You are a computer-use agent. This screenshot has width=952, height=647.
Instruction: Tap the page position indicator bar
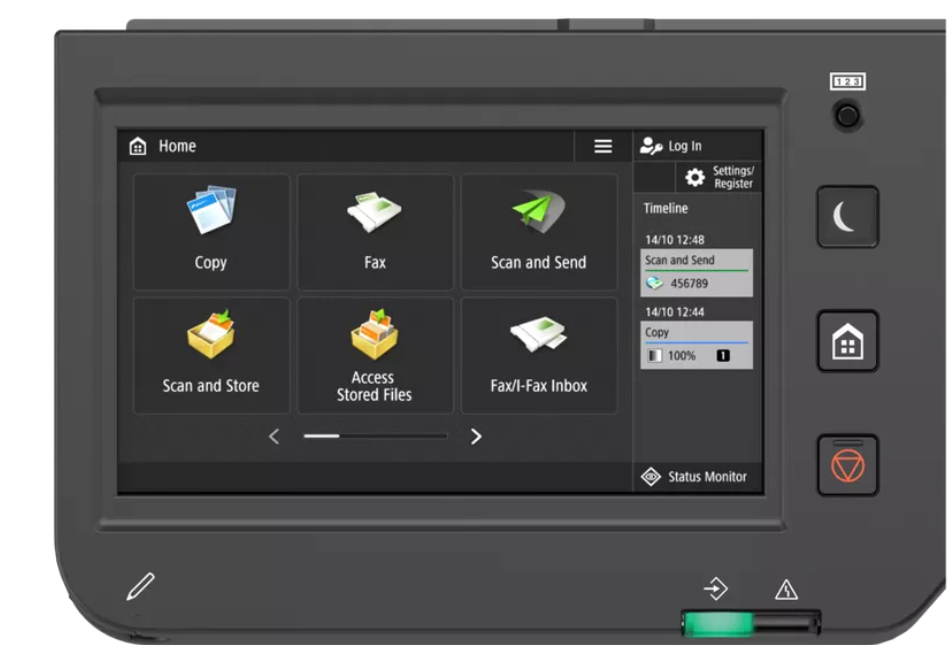[x=375, y=436]
